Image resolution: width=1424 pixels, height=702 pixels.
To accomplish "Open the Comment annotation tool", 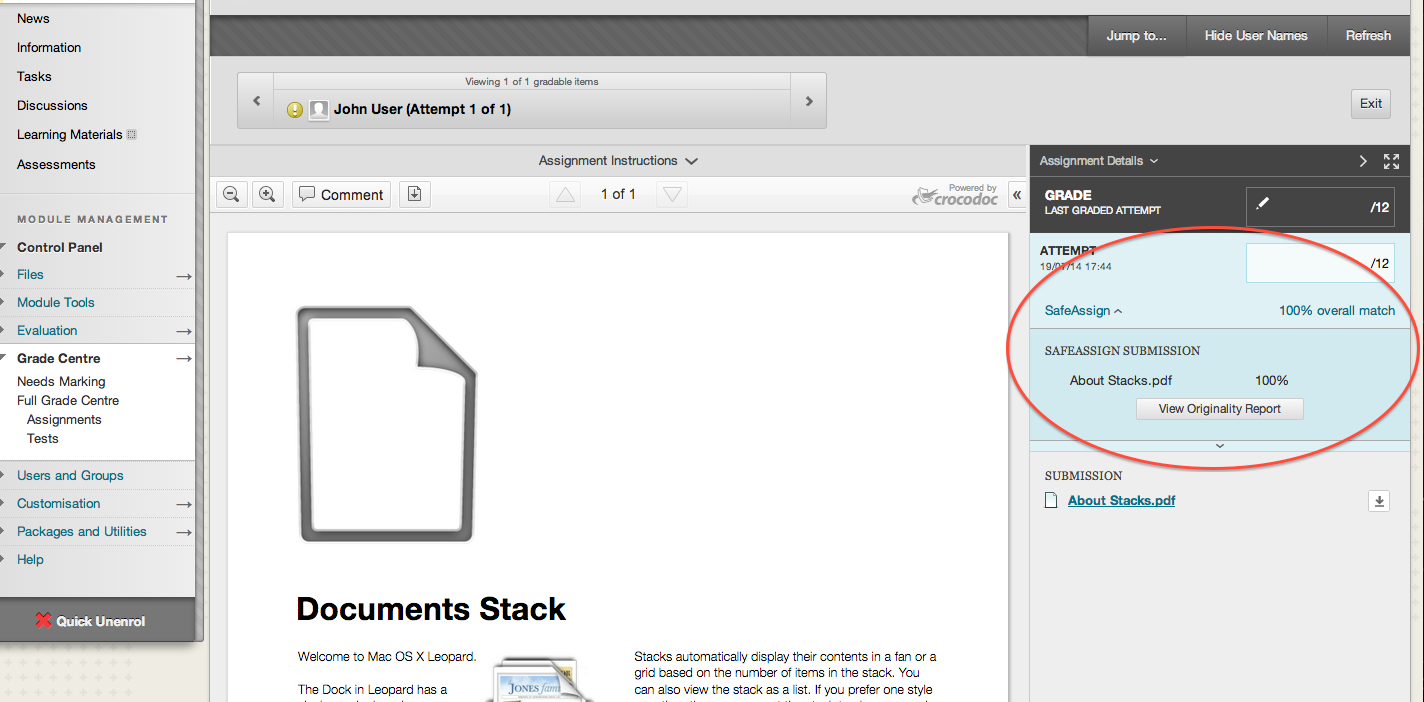I will pyautogui.click(x=341, y=194).
